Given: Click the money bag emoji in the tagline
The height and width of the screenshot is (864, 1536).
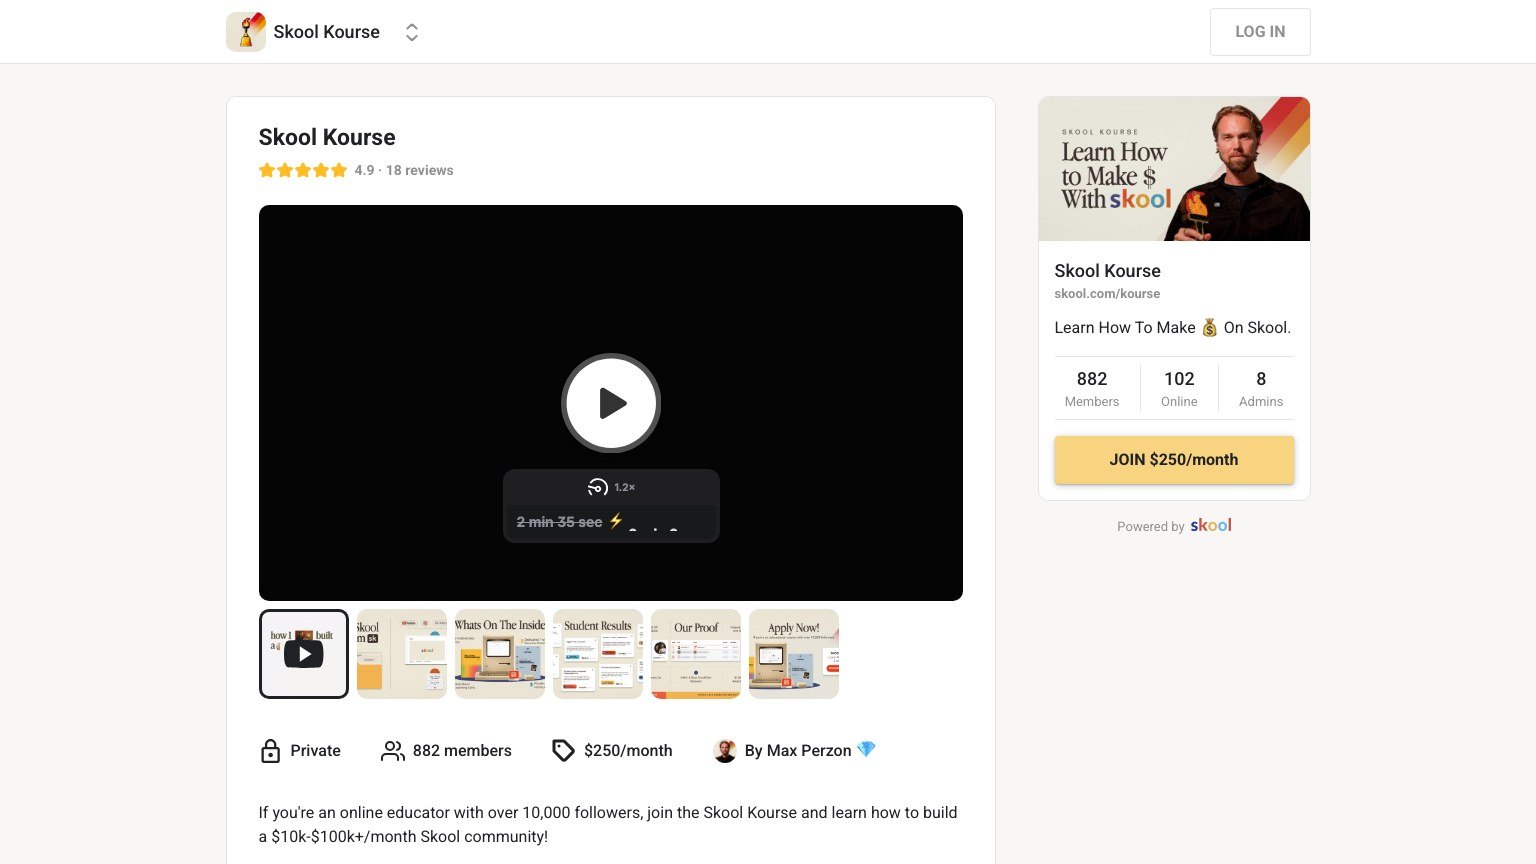Looking at the screenshot, I should click(x=1209, y=328).
